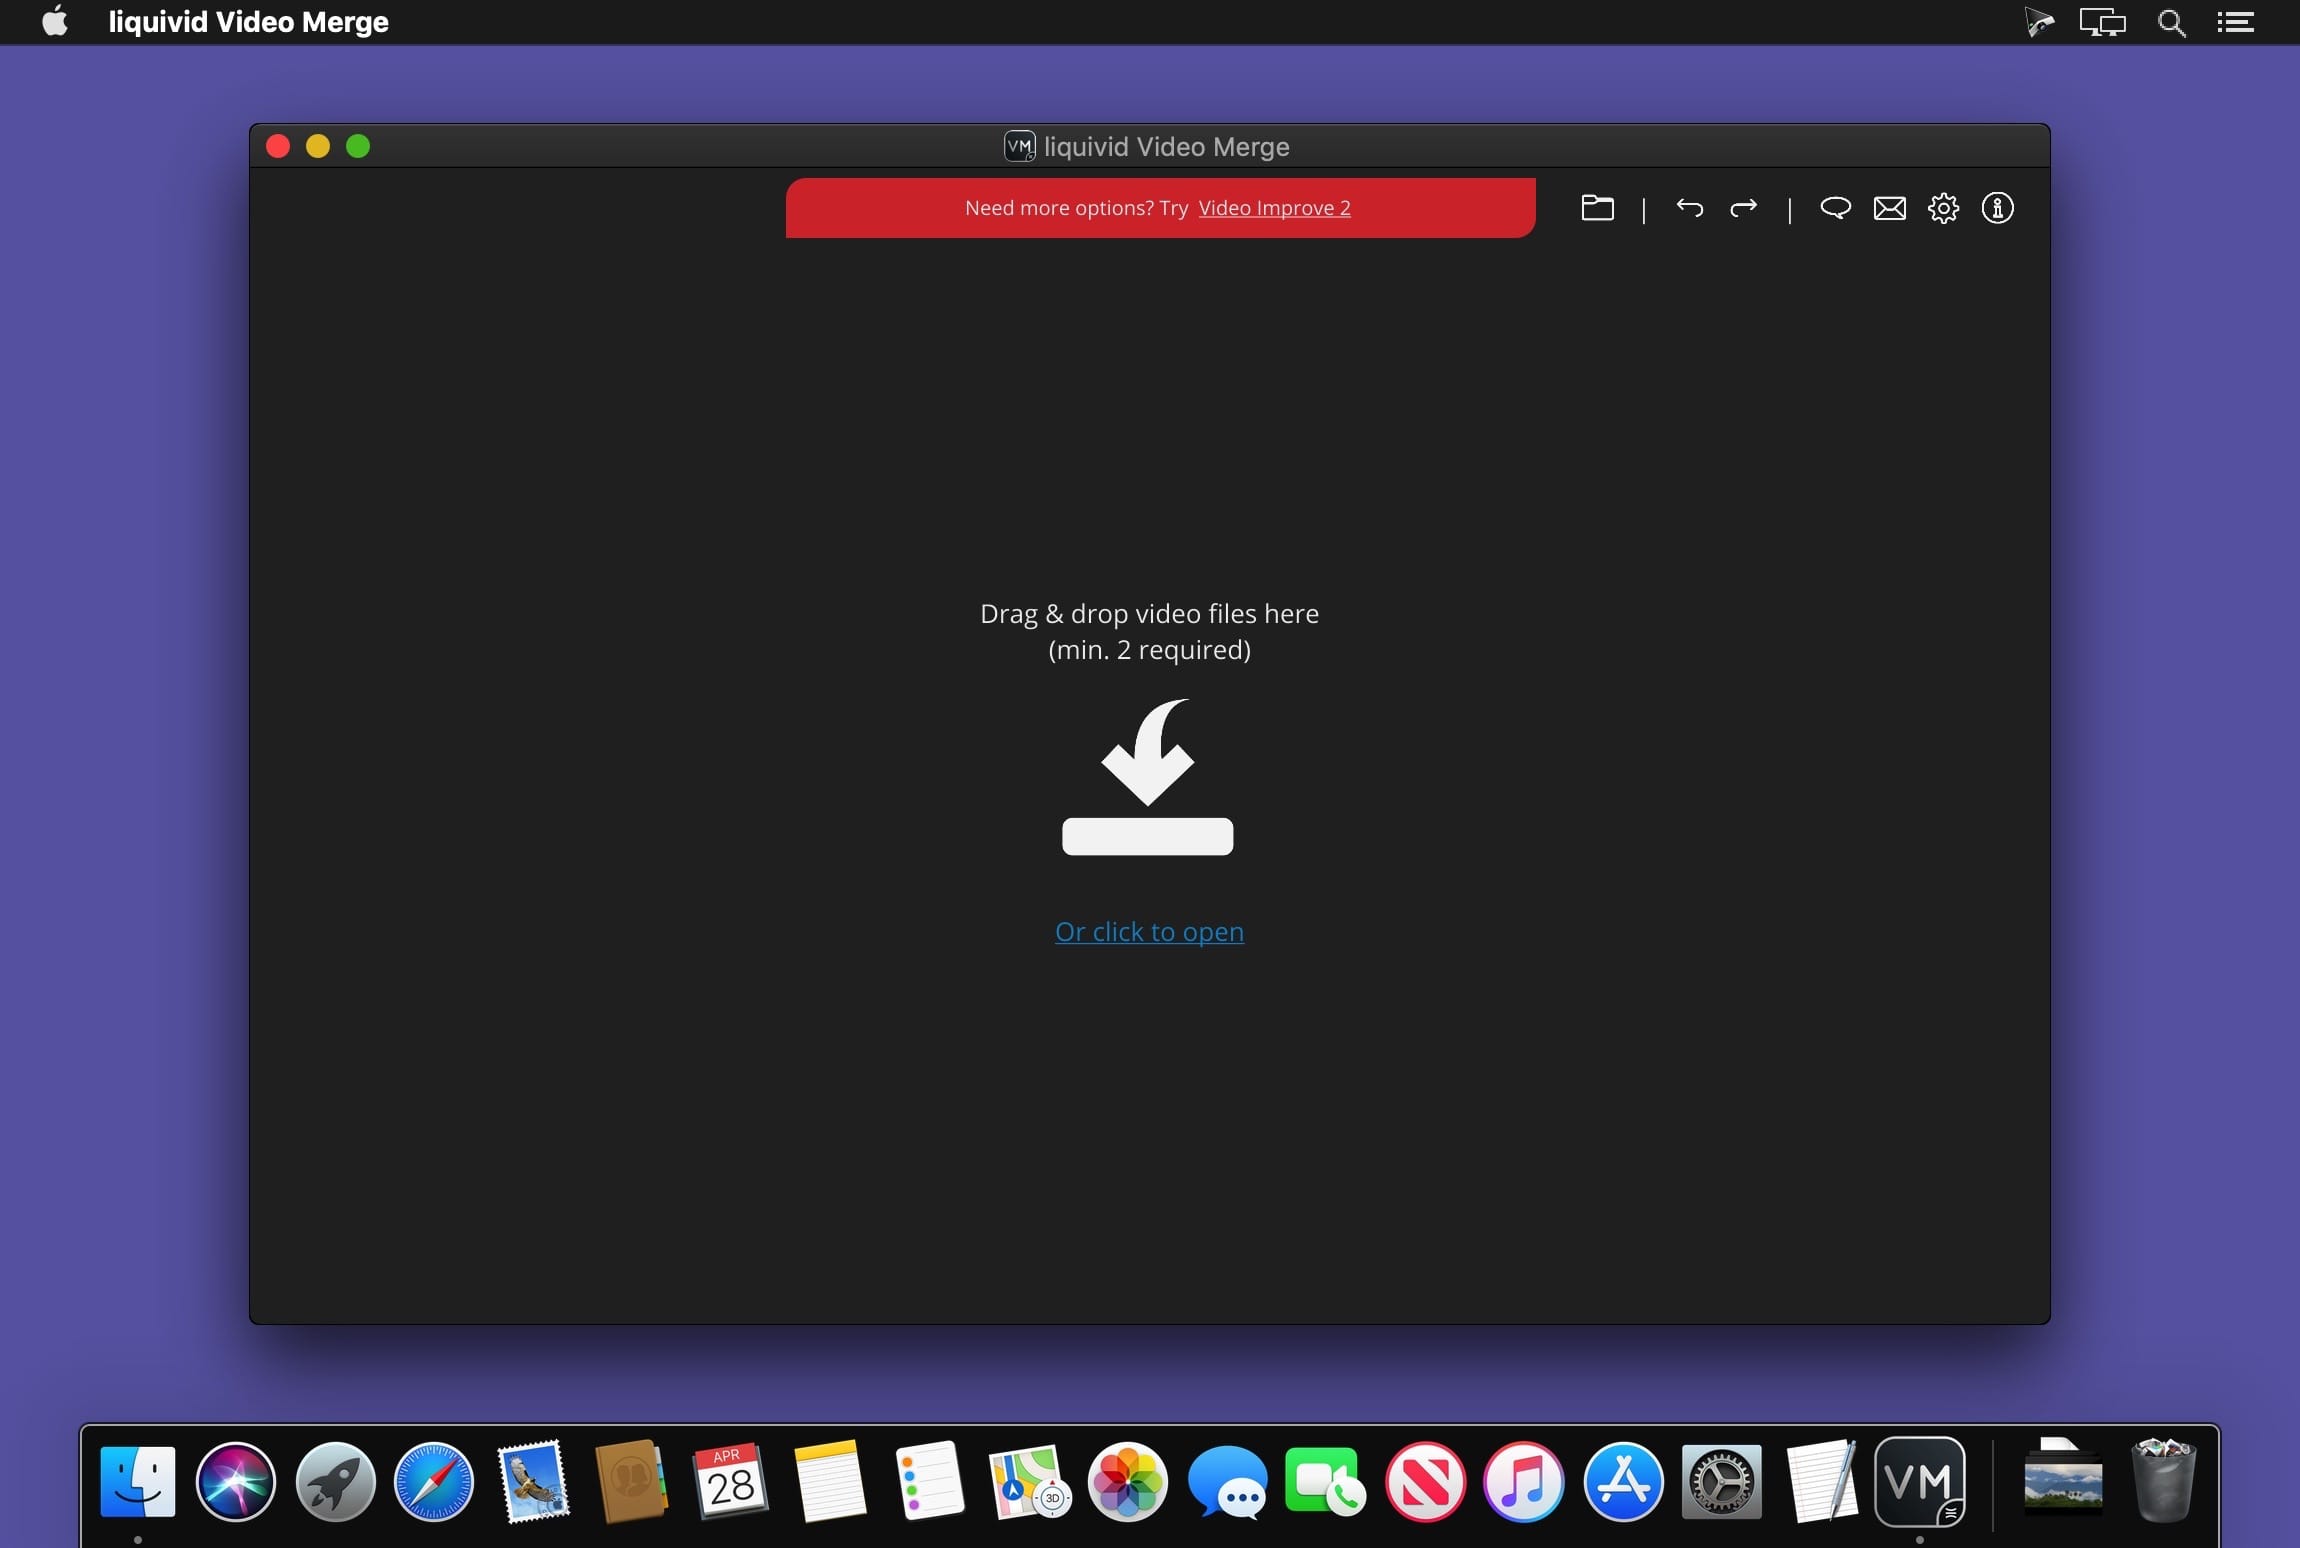Launch Safari from the Dock
Viewport: 2300px width, 1548px height.
click(x=433, y=1481)
